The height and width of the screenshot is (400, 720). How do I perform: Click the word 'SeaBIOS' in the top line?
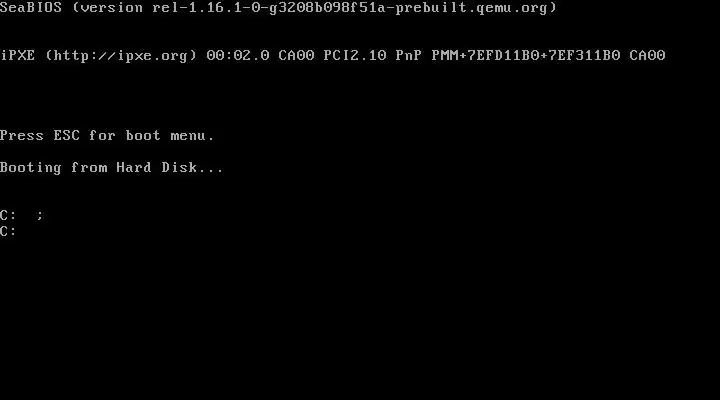[31, 8]
